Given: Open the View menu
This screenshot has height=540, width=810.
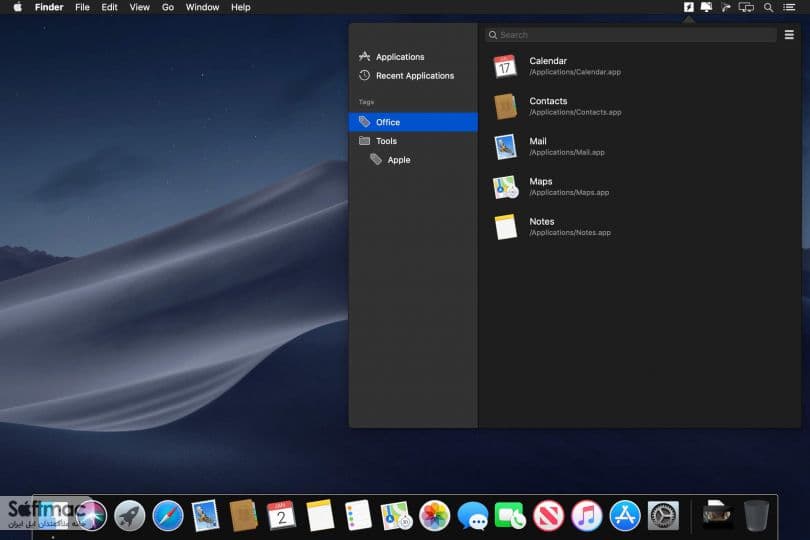Looking at the screenshot, I should tap(139, 7).
